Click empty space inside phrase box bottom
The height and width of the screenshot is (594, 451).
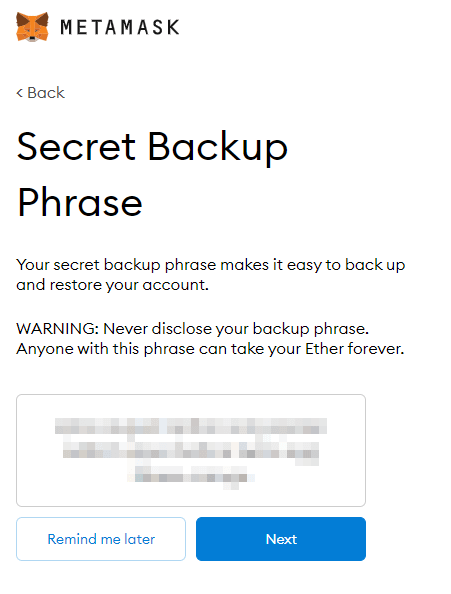(x=191, y=496)
